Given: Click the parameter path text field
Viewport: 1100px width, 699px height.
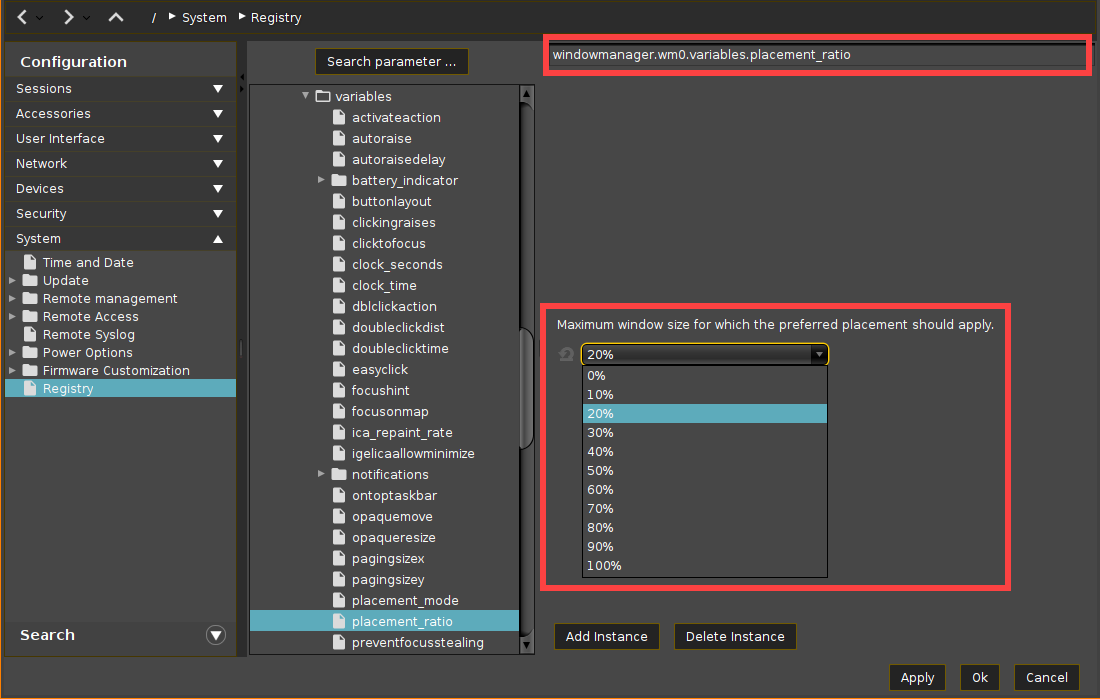Looking at the screenshot, I should pyautogui.click(x=816, y=55).
